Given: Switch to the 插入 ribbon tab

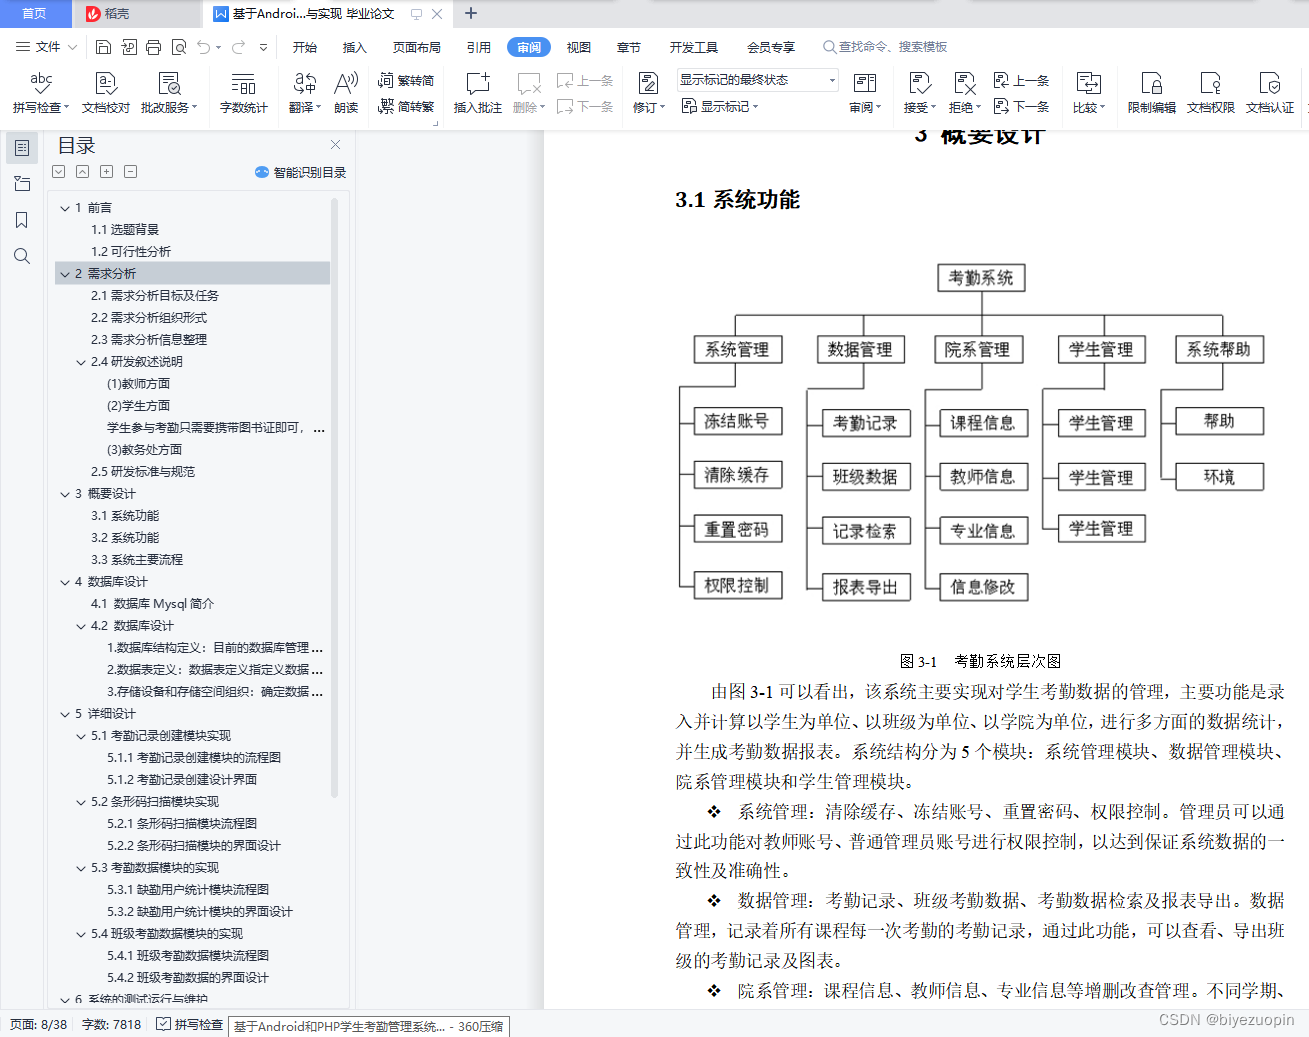Looking at the screenshot, I should [355, 47].
